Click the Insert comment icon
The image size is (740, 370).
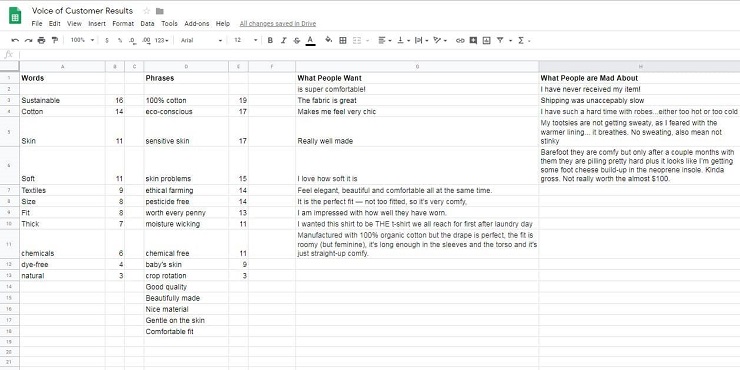coord(473,41)
